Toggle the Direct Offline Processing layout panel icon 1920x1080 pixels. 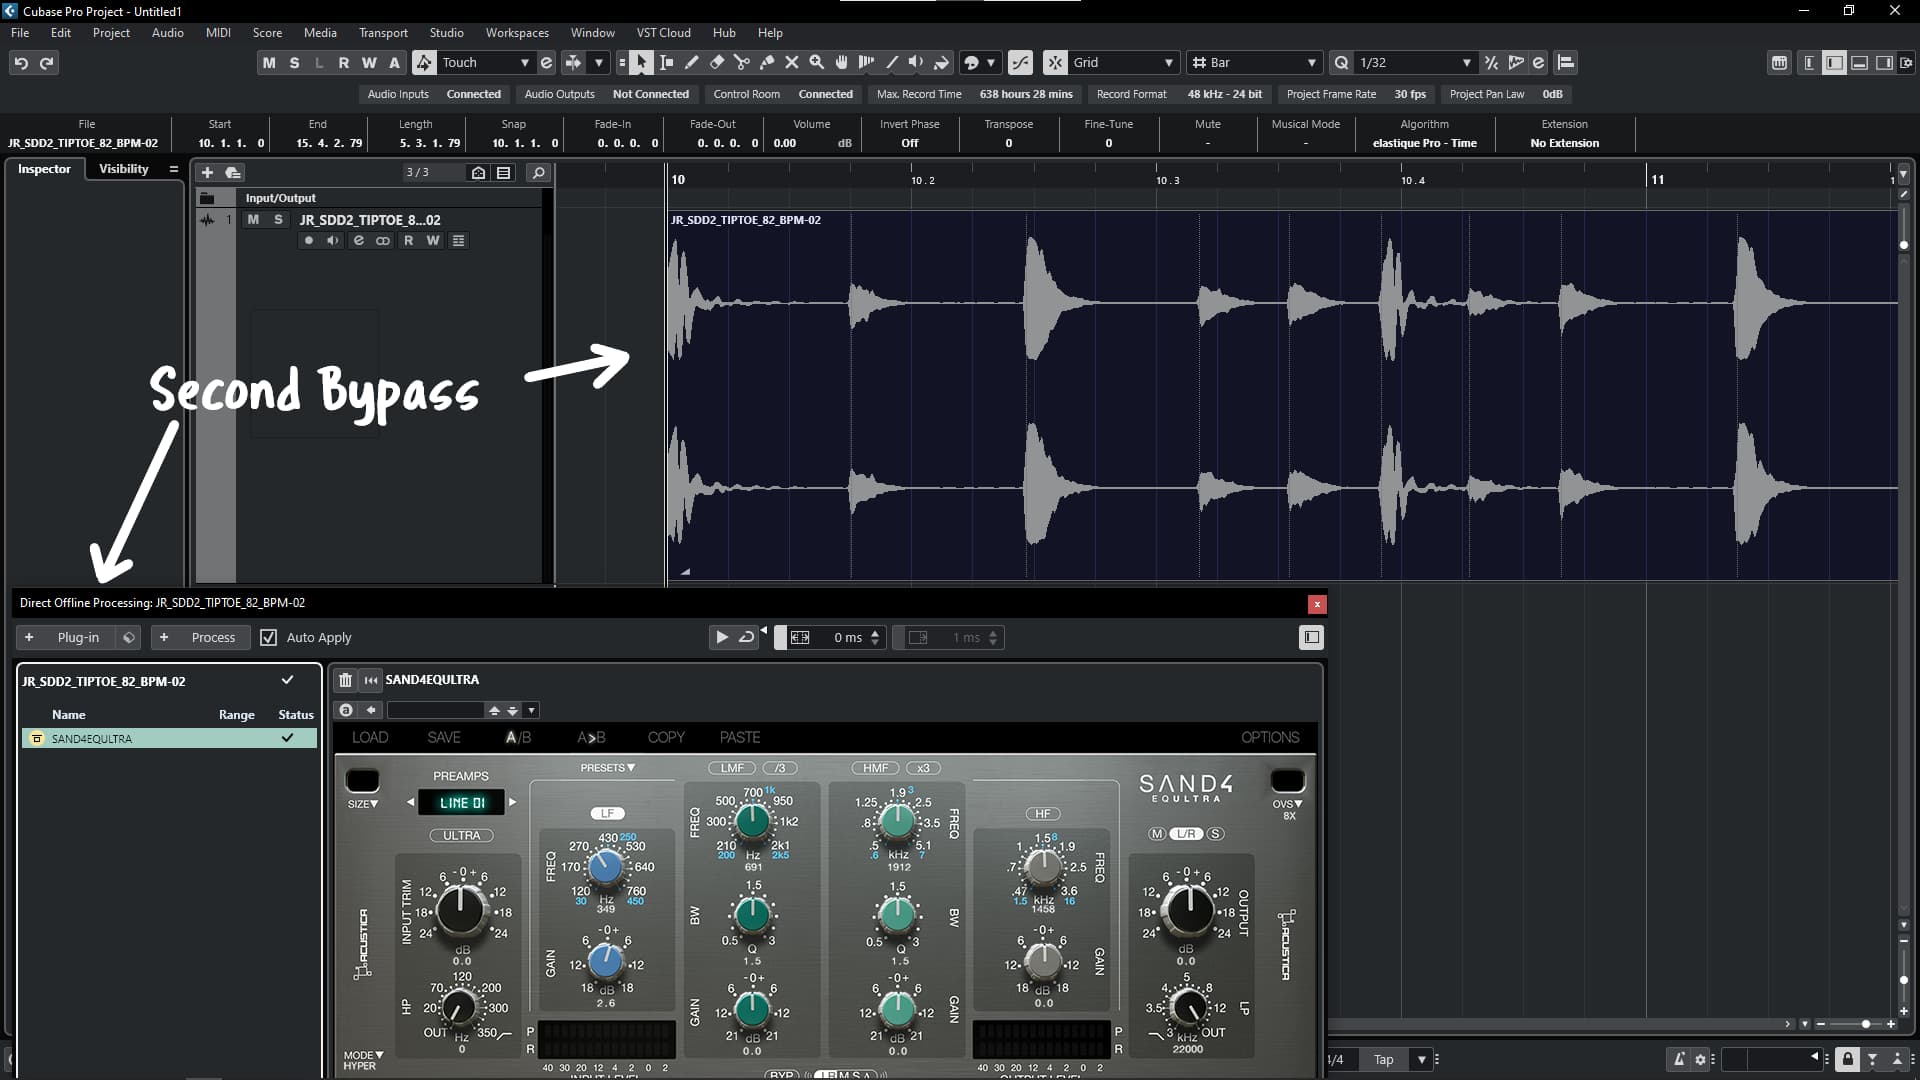pos(1311,637)
